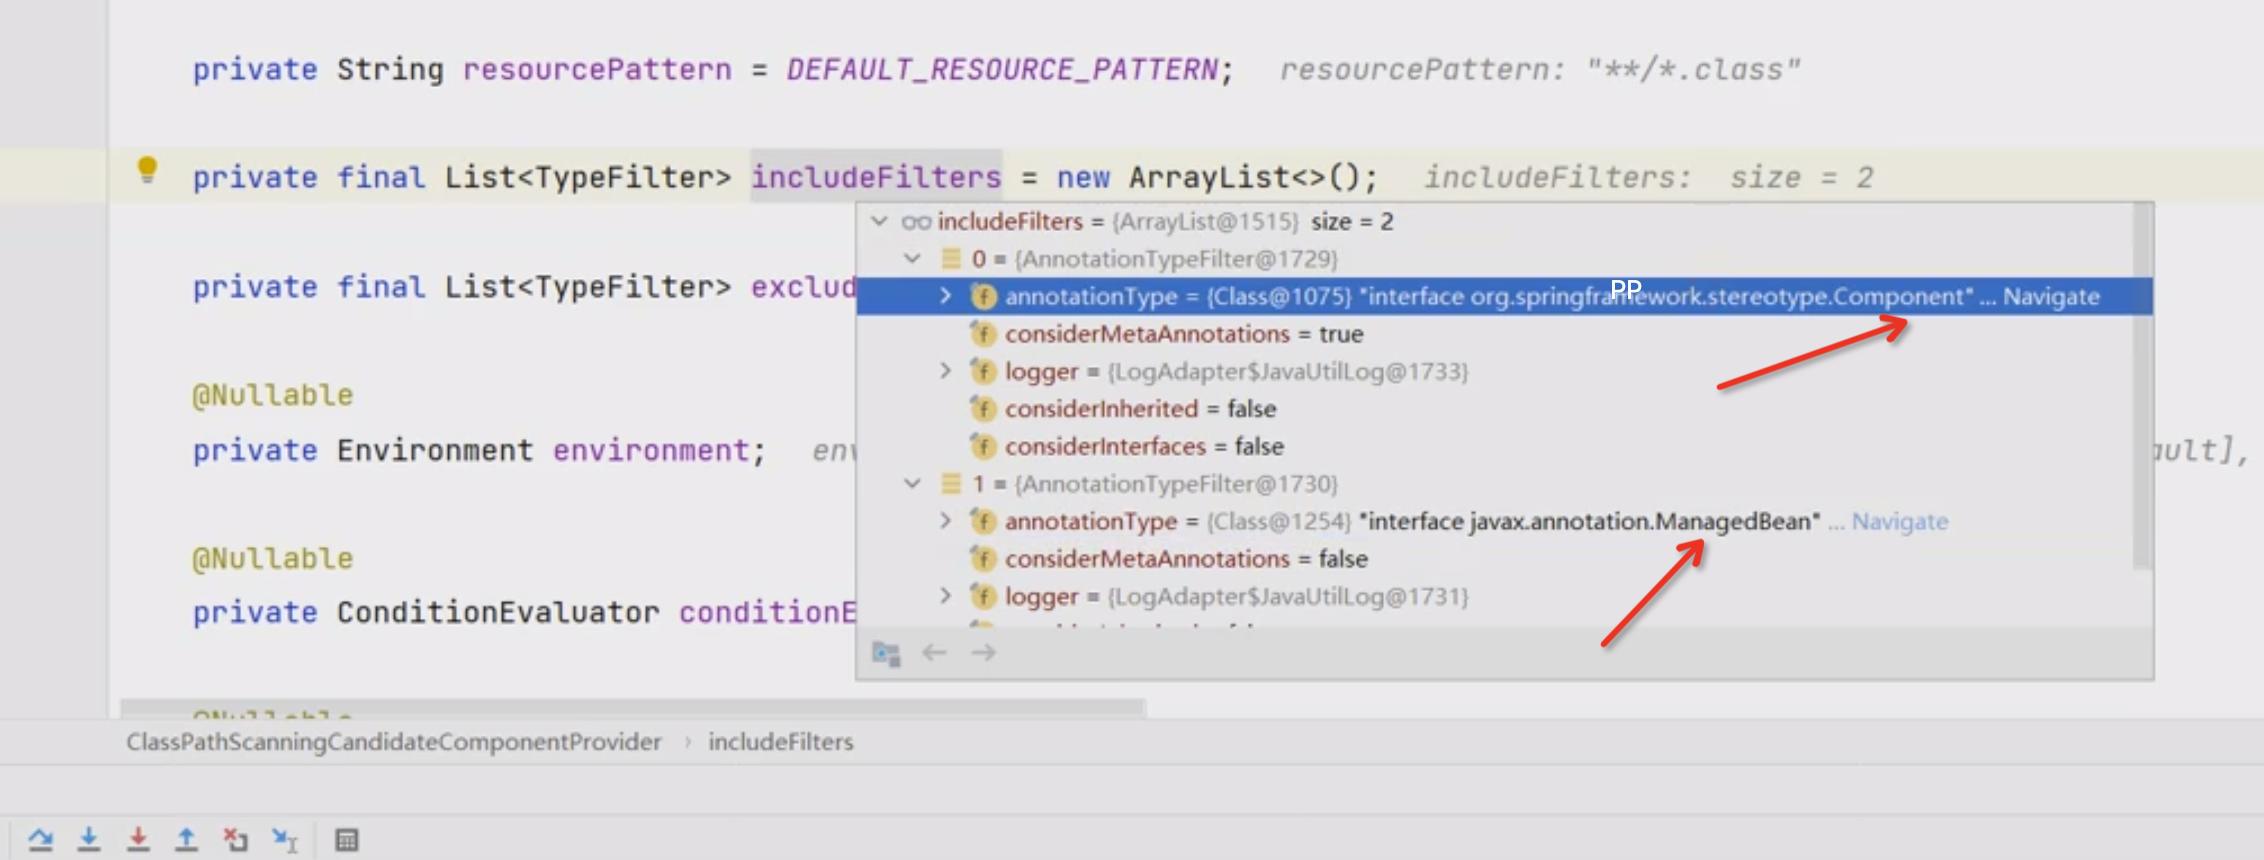Open the Evaluate Expression calculator icon
2264x860 pixels.
346,840
